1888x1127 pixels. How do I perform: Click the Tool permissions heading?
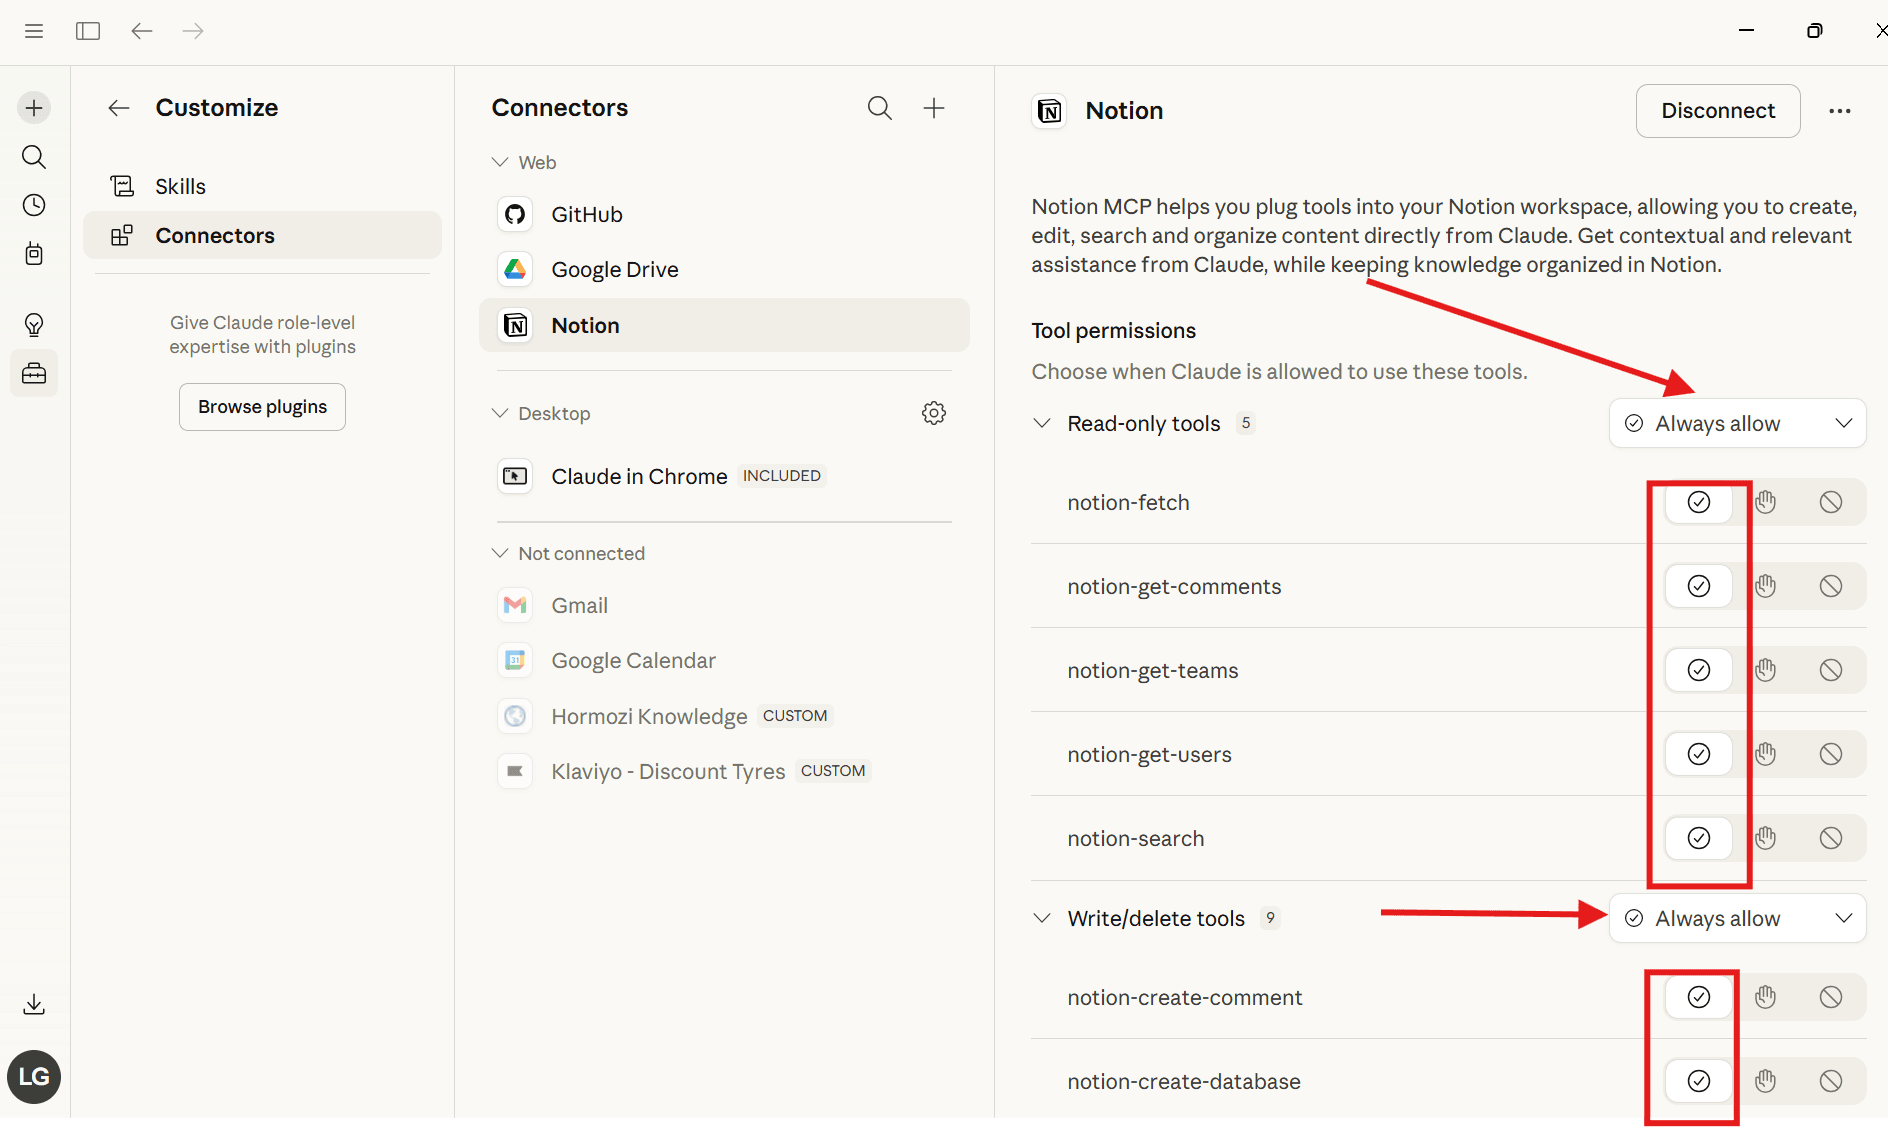(1113, 331)
